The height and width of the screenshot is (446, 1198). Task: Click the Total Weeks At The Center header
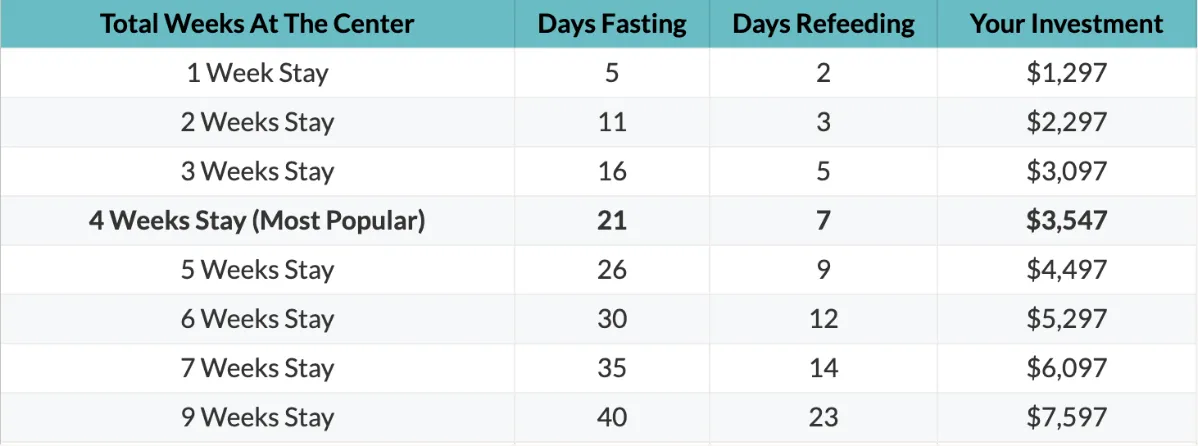tap(257, 24)
